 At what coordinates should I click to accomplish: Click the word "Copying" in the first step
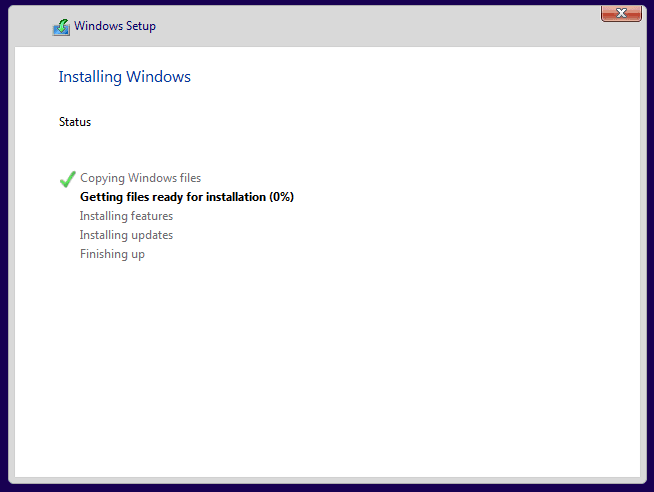tap(103, 178)
